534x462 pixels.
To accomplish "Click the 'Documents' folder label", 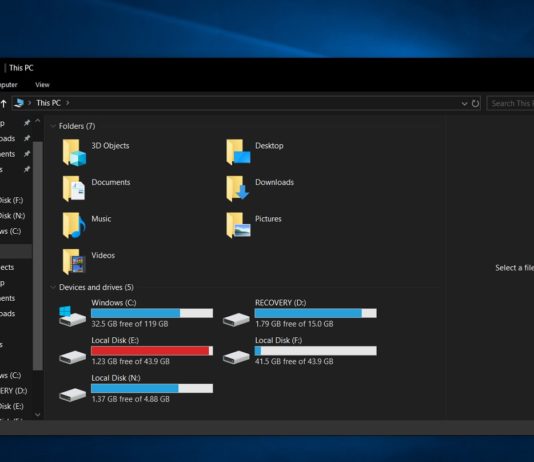I will (x=111, y=182).
